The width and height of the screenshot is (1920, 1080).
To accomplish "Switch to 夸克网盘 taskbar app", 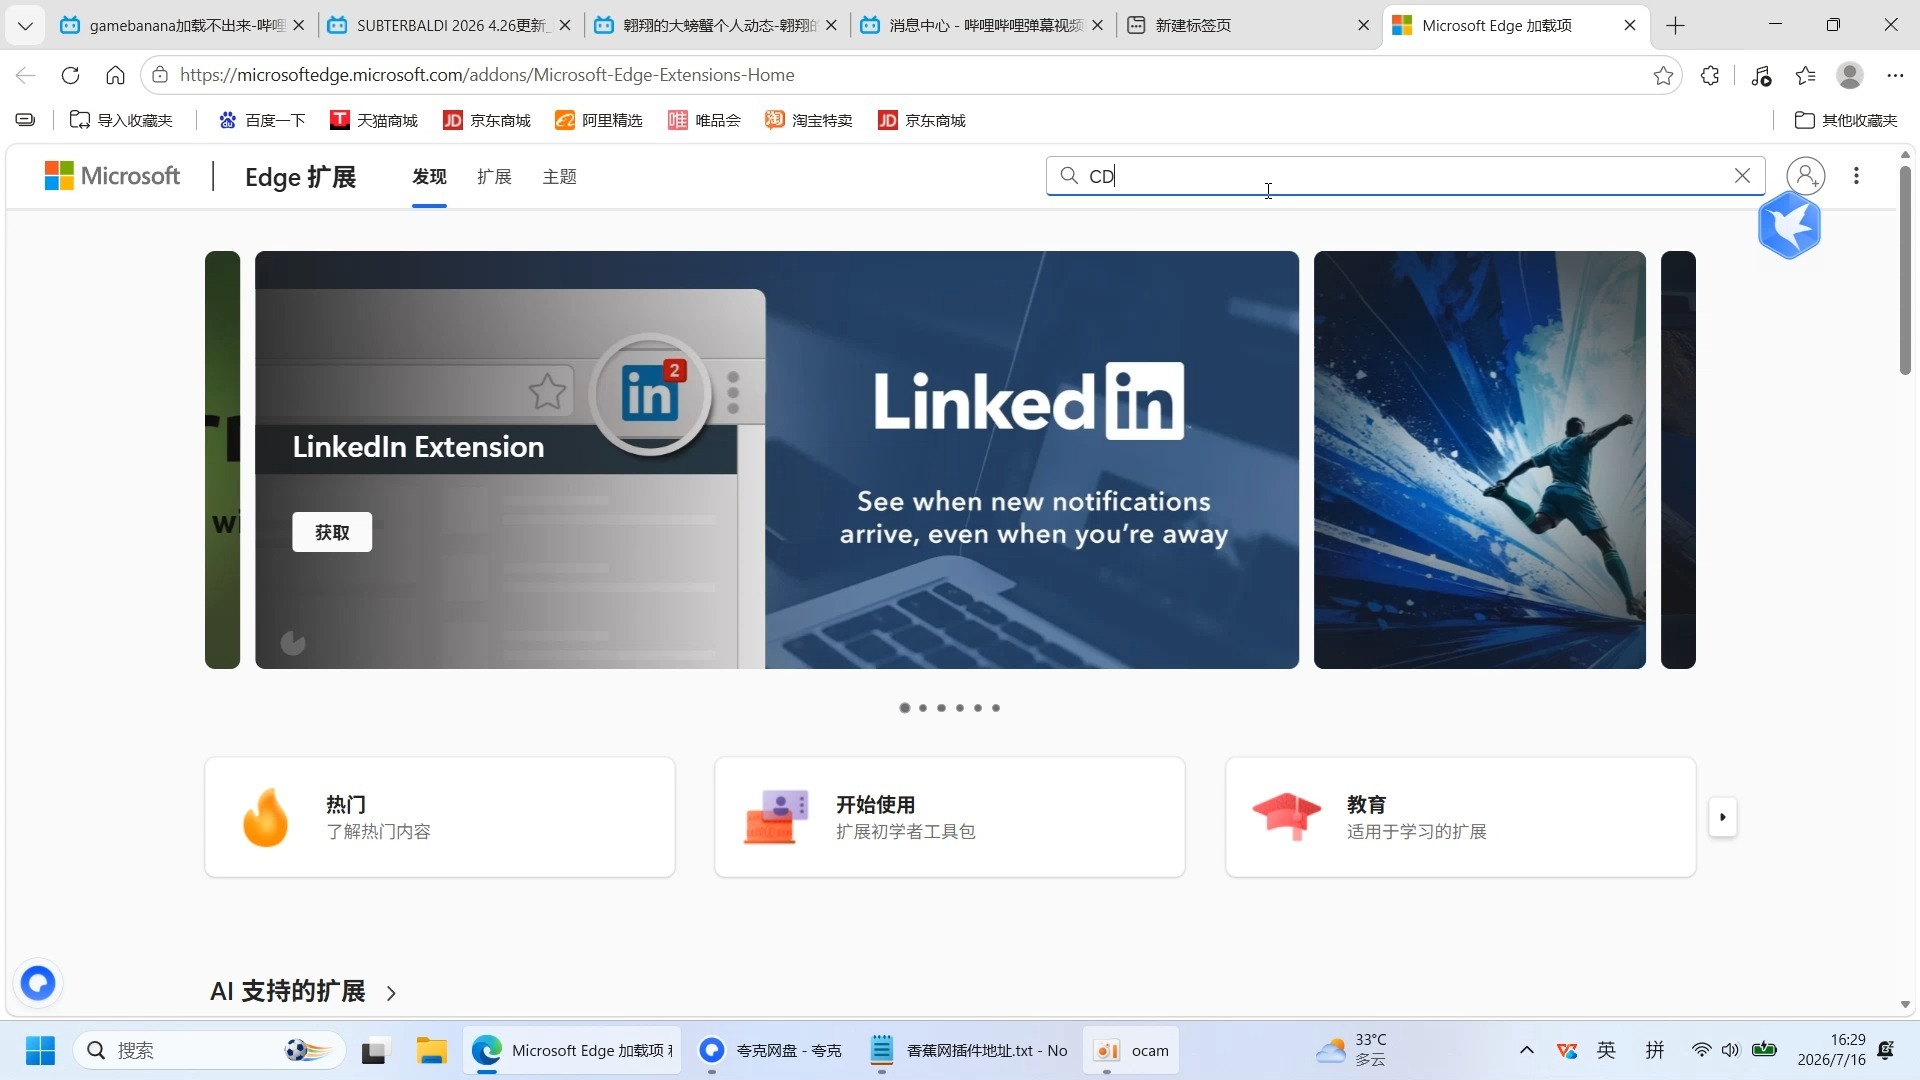I will 770,1051.
